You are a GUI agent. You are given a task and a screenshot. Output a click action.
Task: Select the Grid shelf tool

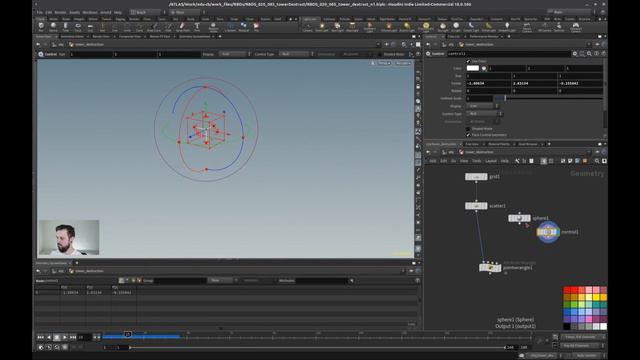[x=90, y=27]
